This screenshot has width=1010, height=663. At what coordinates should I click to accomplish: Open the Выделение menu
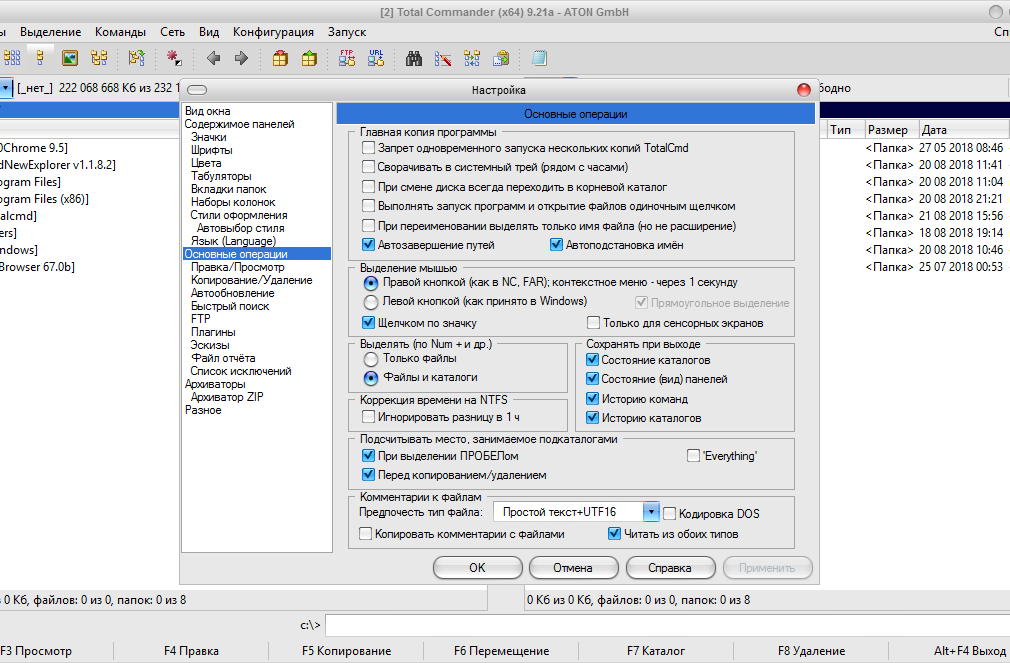50,32
